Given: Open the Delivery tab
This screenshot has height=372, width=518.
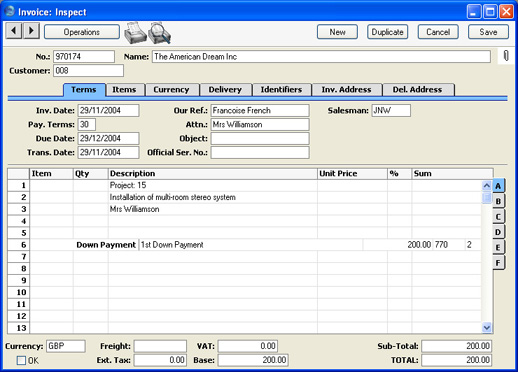Looking at the screenshot, I should tap(225, 90).
